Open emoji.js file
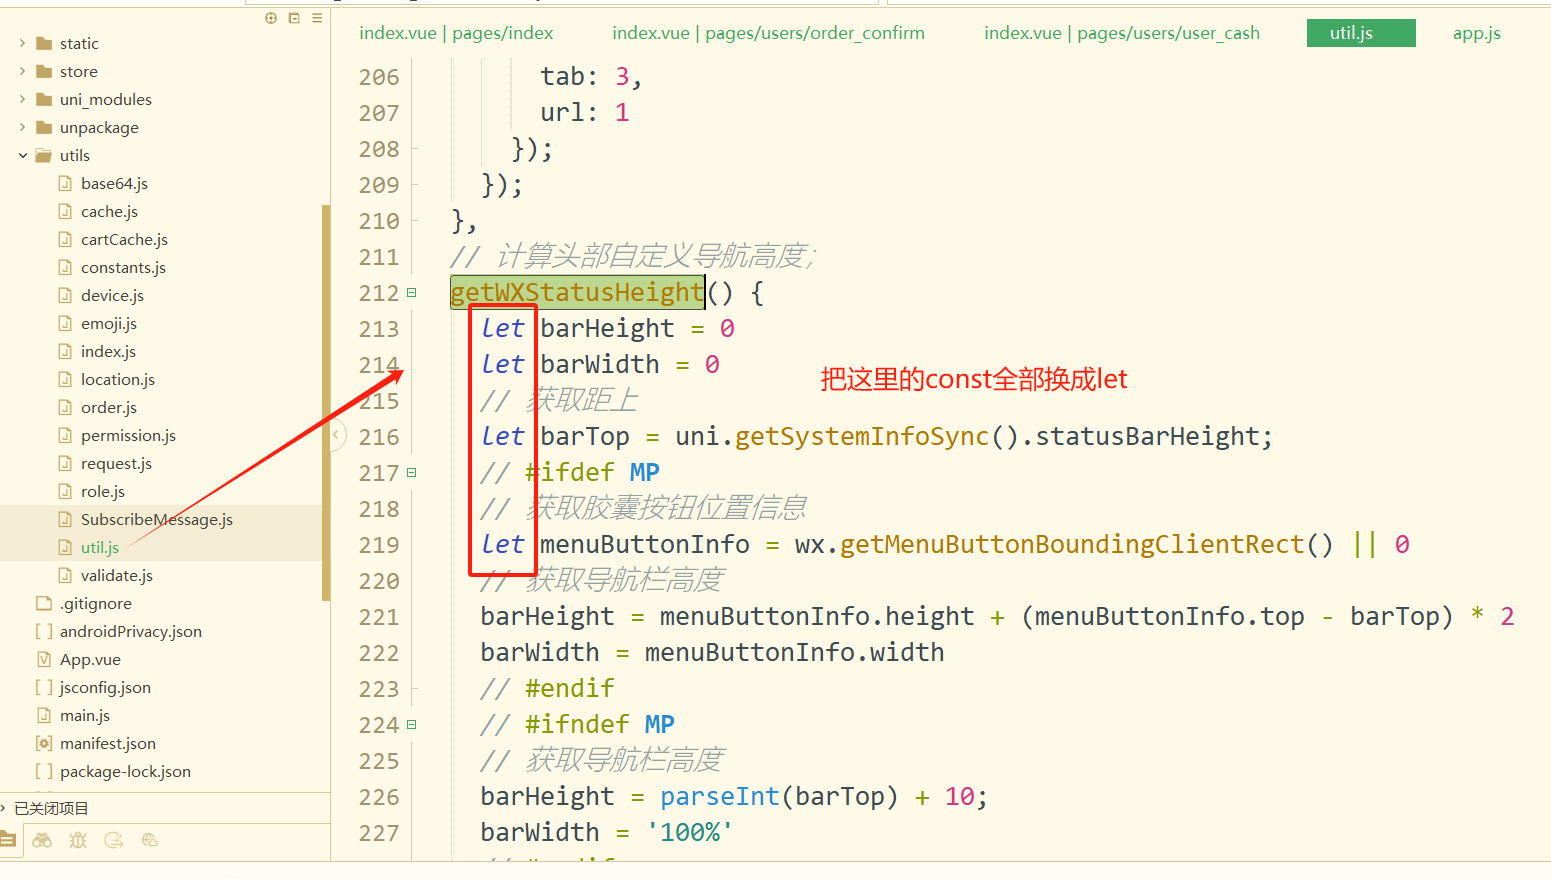This screenshot has width=1551, height=879. (x=109, y=323)
